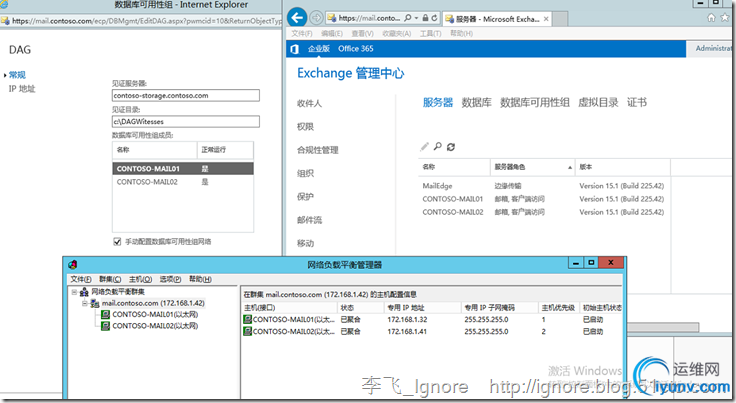Screen dimensions: 736x403
Task: Select CONTOSO-MAIL01(以太网) in NLB tree
Action: click(x=155, y=314)
